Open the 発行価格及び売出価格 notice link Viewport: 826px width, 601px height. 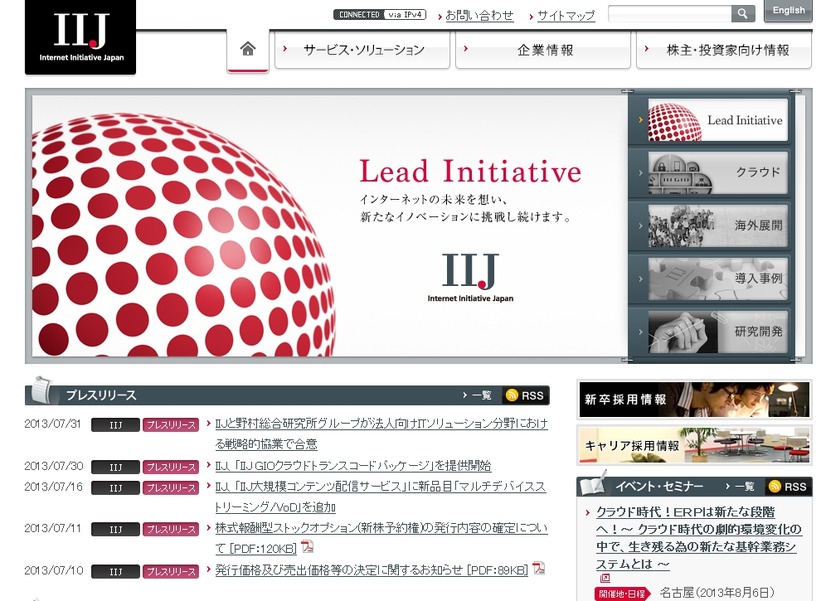(x=371, y=570)
